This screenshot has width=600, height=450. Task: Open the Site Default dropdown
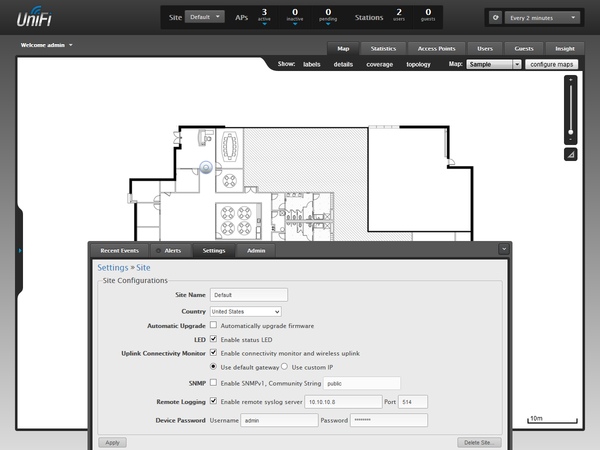(x=205, y=17)
